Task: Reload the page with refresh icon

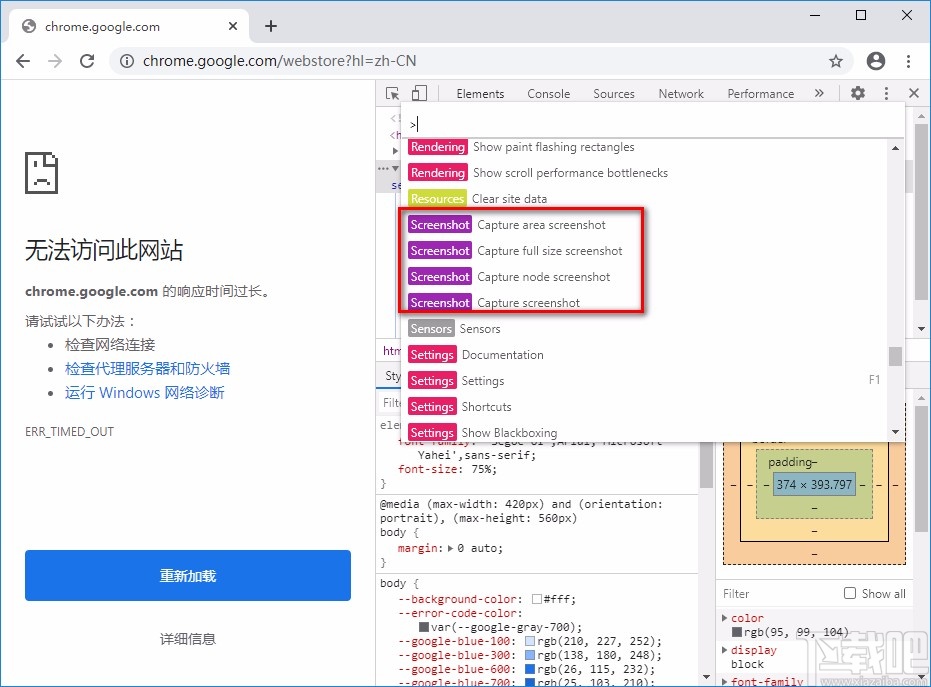Action: tap(87, 61)
